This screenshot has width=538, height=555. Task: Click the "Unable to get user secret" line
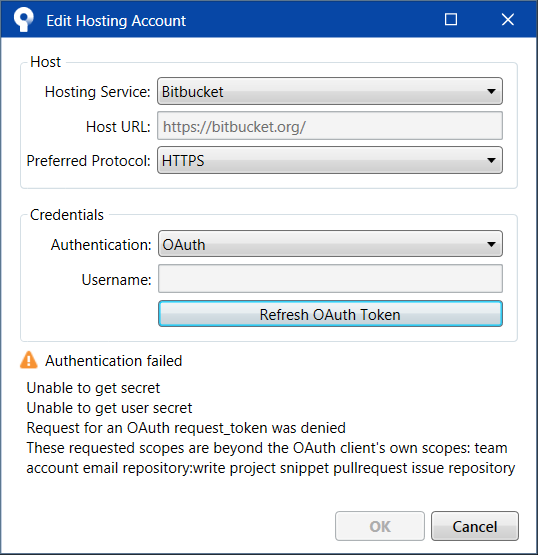click(x=109, y=408)
